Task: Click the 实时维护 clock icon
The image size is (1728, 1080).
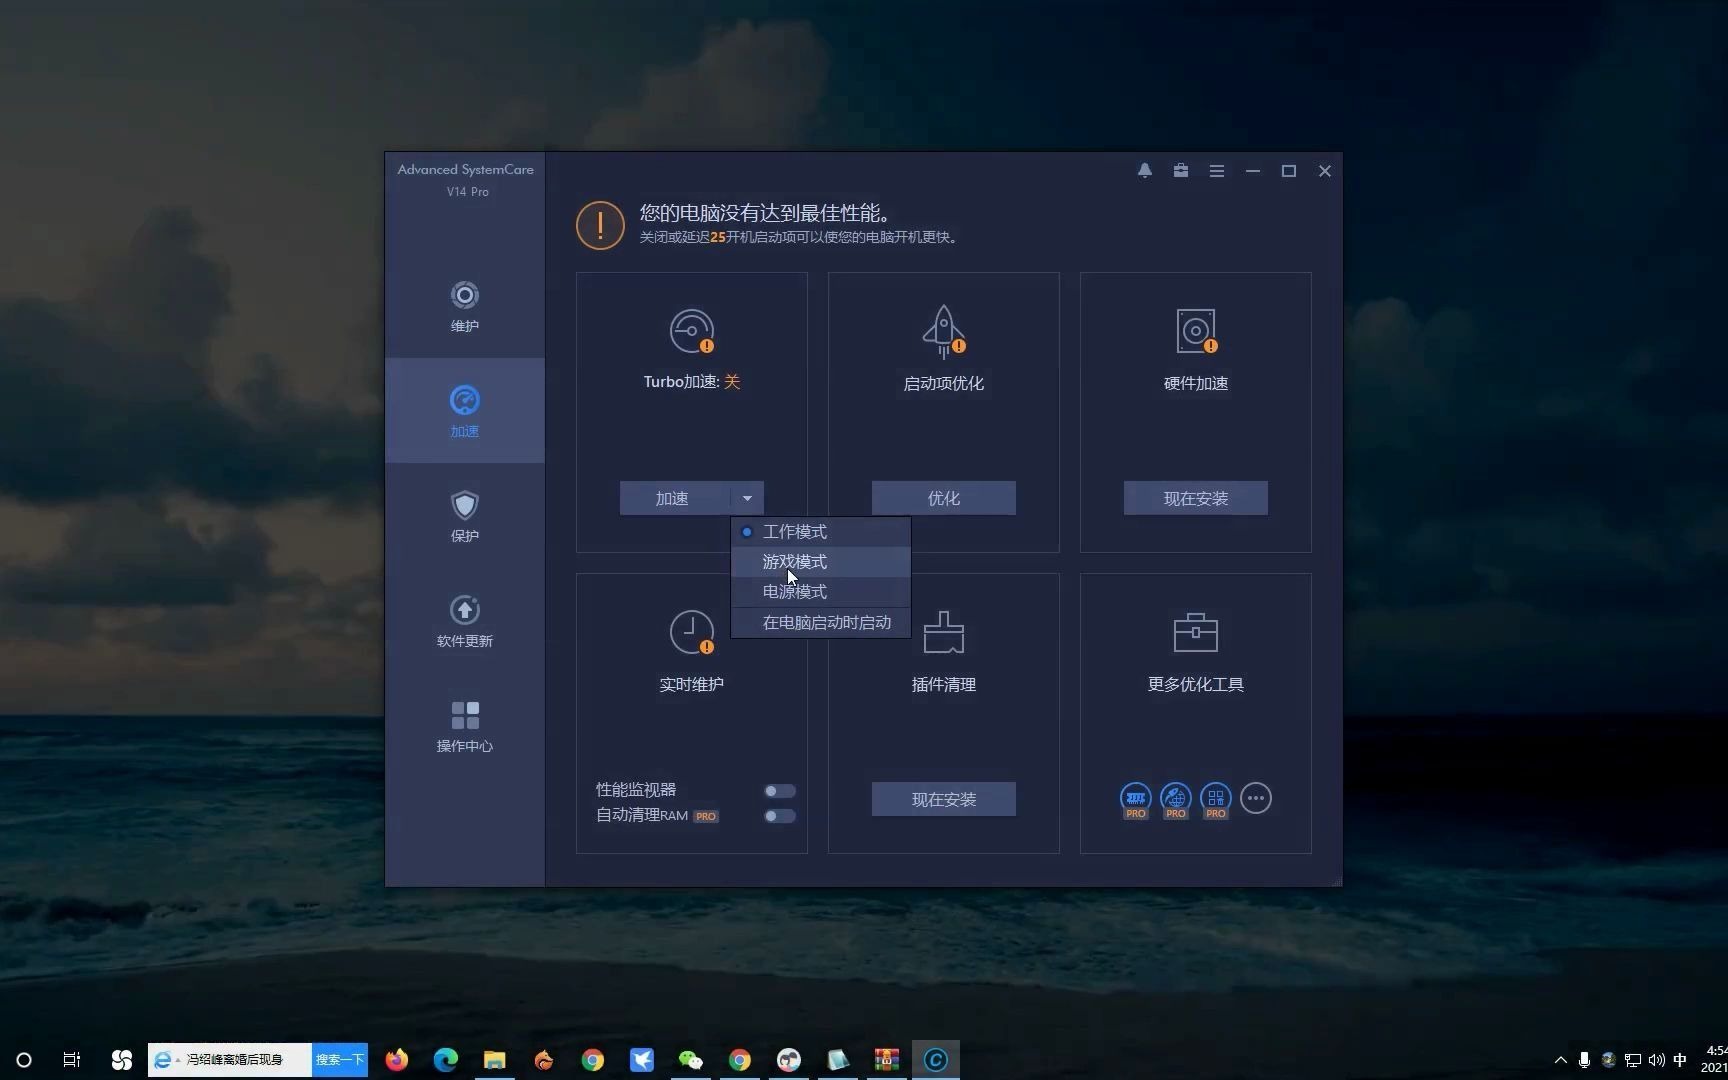Action: (692, 632)
